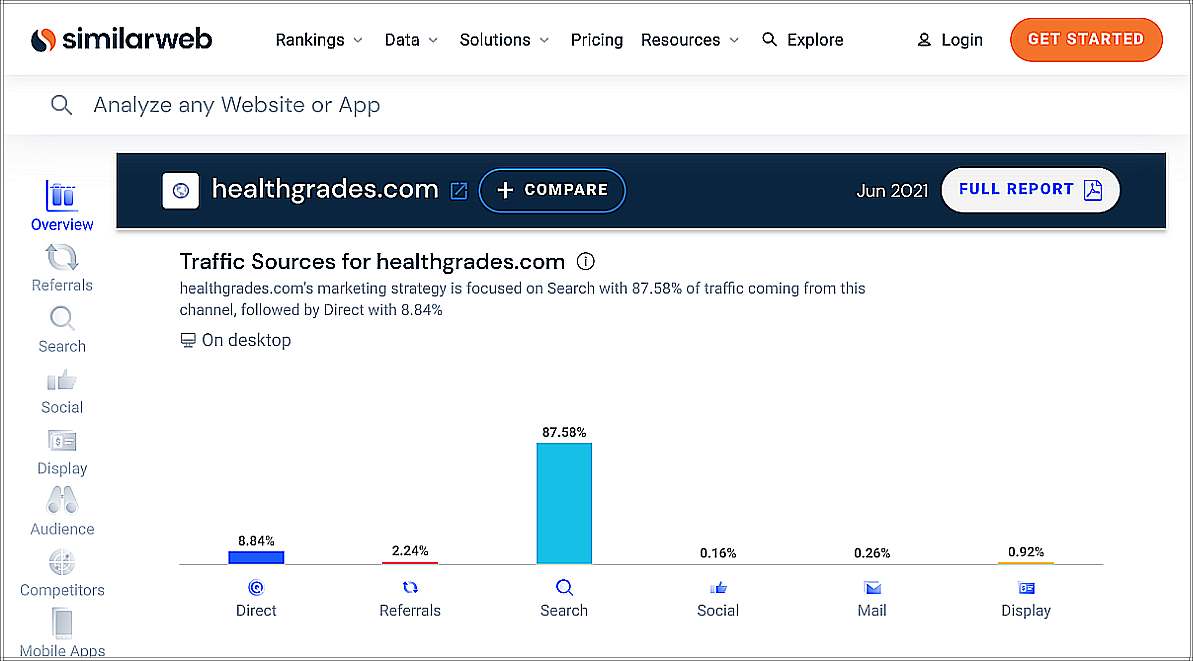Expand the Data dropdown menu

[x=411, y=40]
